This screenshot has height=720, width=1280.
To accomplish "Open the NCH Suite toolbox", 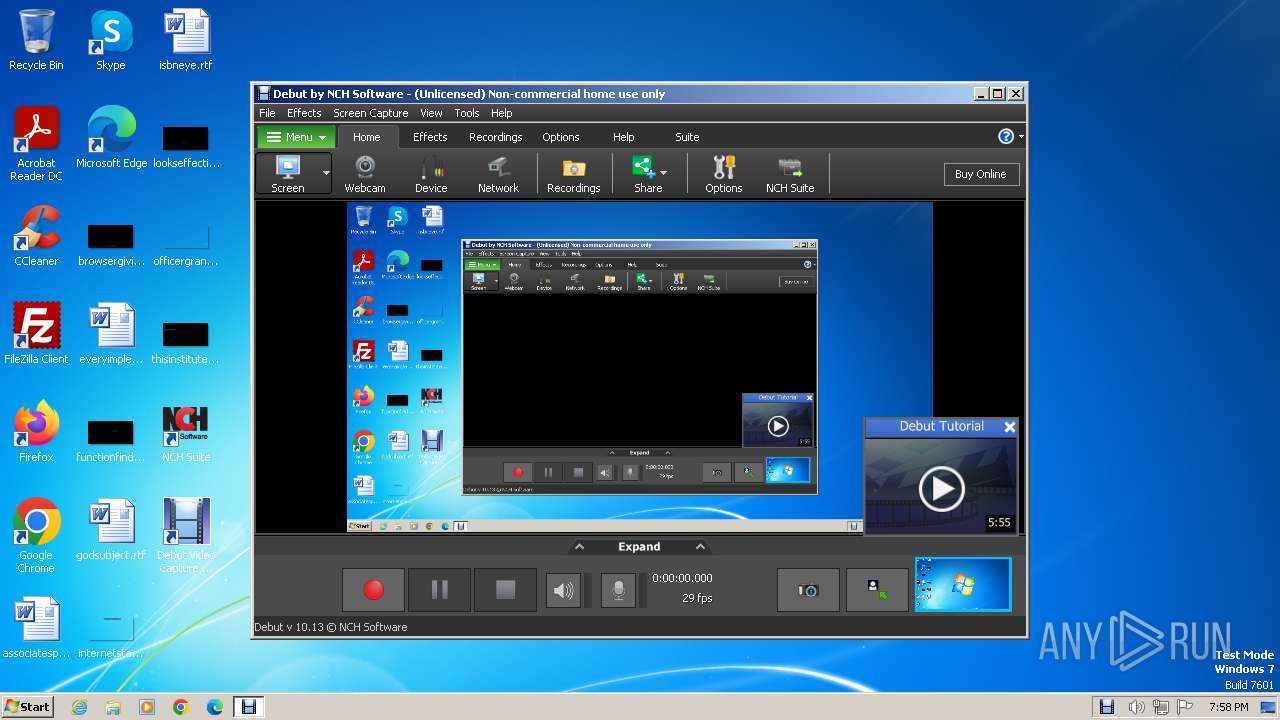I will 790,173.
